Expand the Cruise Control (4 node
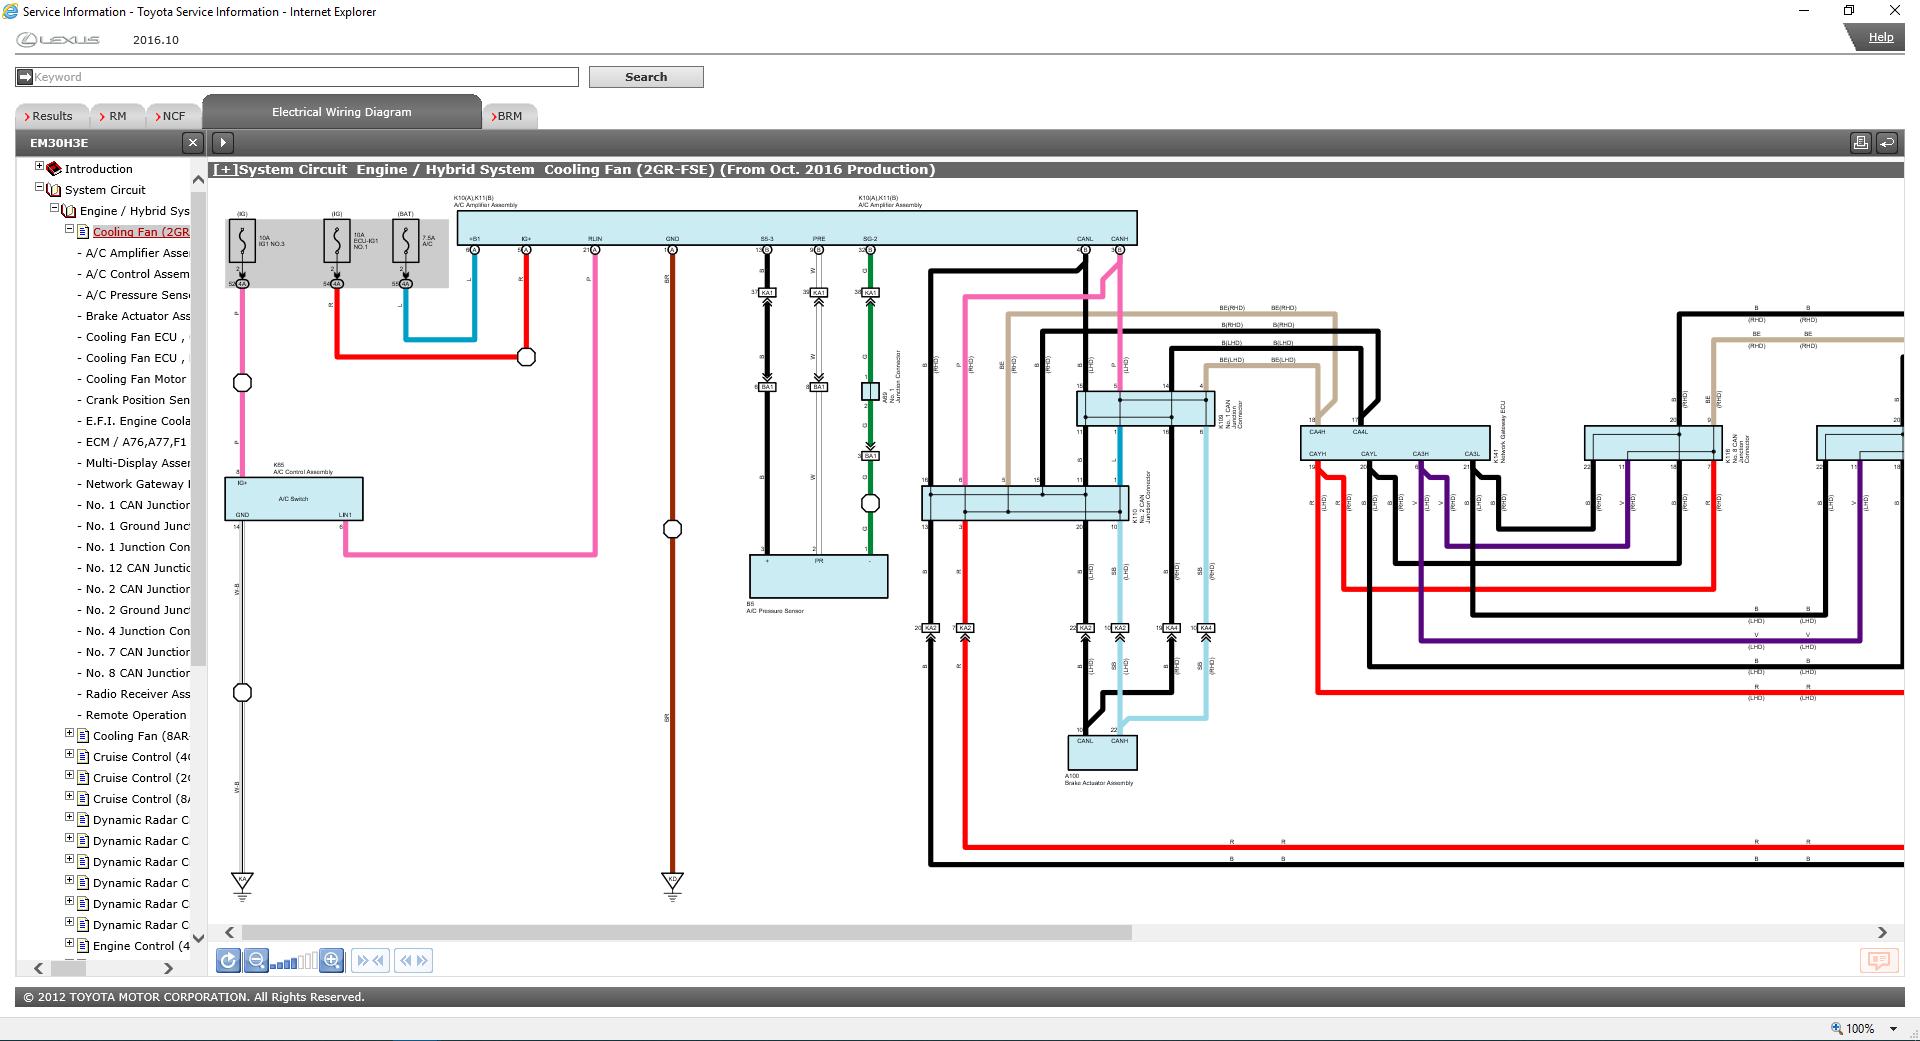Image resolution: width=1920 pixels, height=1041 pixels. click(x=70, y=754)
